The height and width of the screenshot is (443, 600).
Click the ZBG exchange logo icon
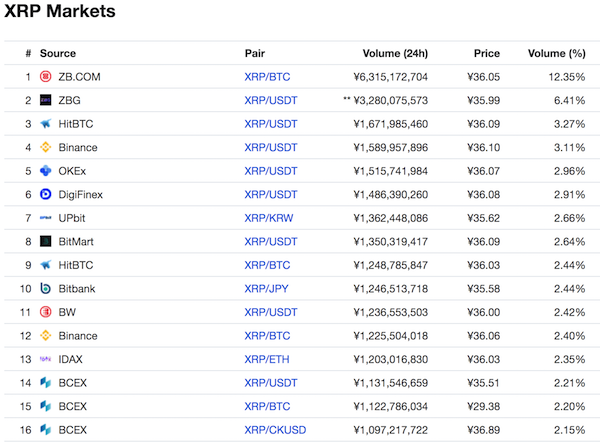tap(46, 100)
